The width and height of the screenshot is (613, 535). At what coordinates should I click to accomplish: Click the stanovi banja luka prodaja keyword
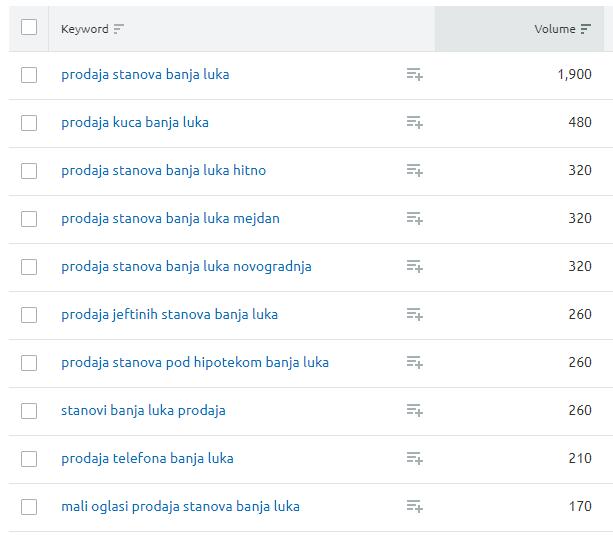(x=143, y=411)
